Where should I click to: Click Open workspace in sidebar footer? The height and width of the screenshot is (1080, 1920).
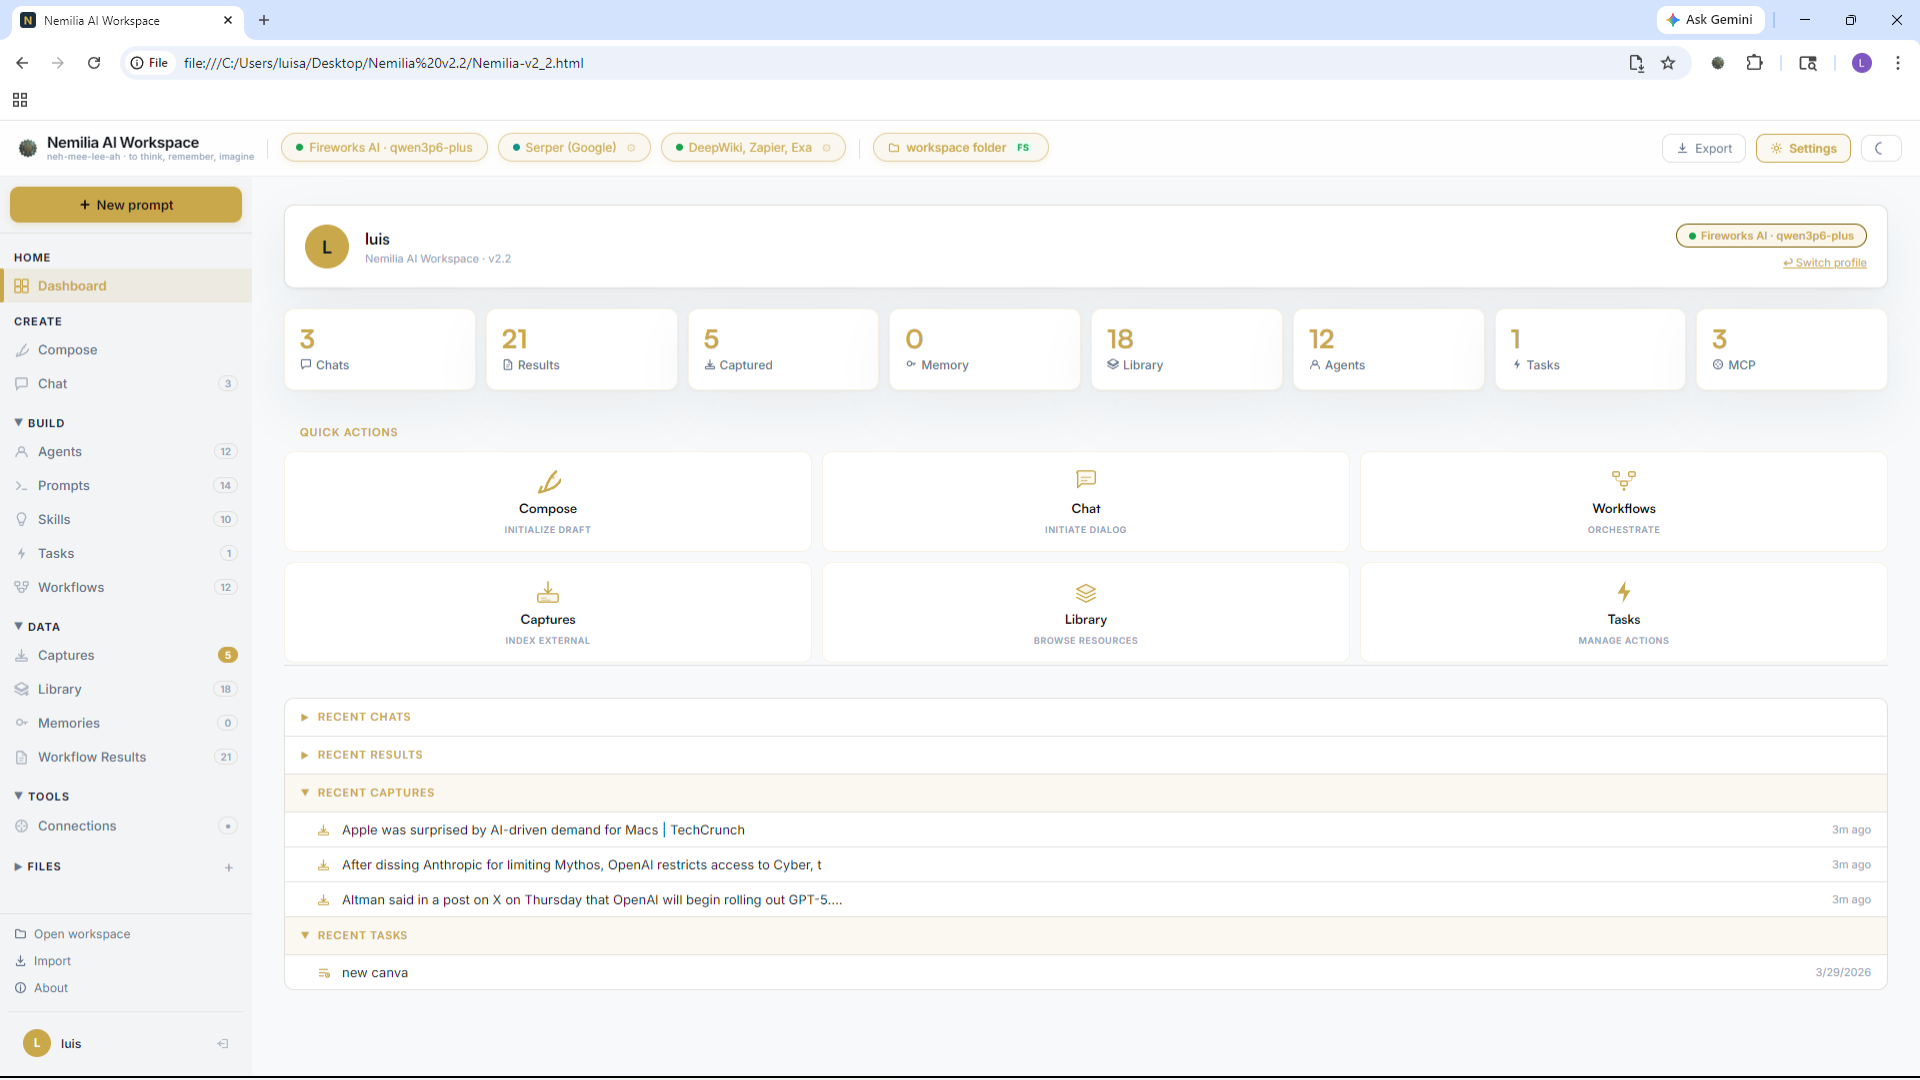[73, 934]
